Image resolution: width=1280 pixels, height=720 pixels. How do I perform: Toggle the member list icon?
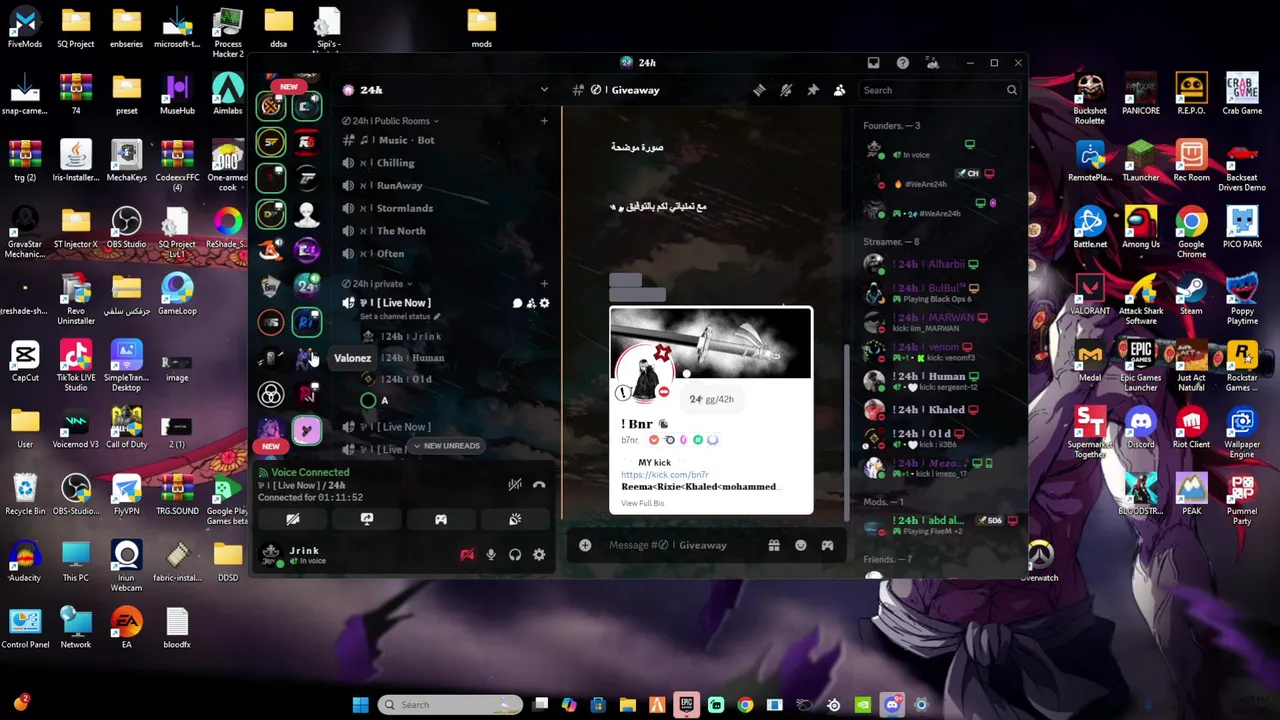(x=839, y=90)
